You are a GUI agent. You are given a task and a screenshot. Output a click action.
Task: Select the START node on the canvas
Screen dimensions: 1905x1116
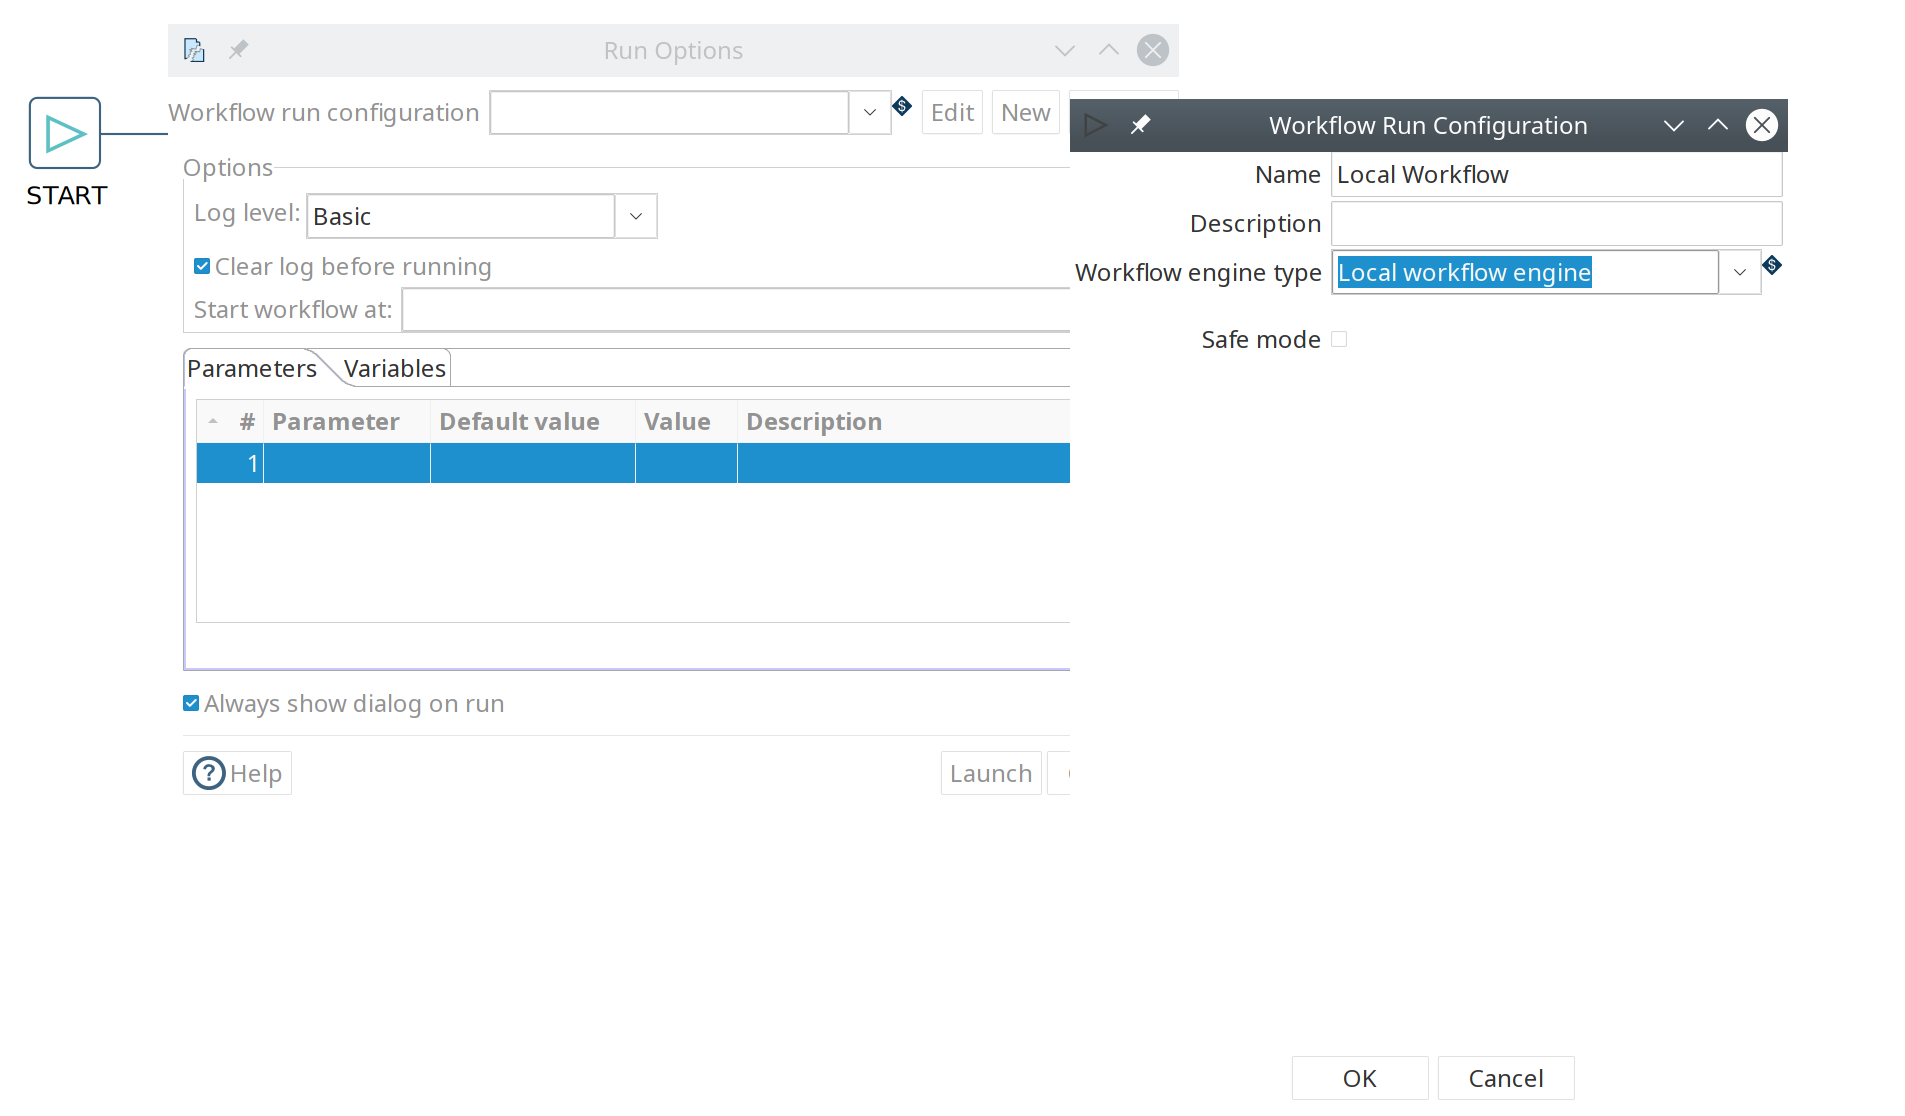click(64, 133)
